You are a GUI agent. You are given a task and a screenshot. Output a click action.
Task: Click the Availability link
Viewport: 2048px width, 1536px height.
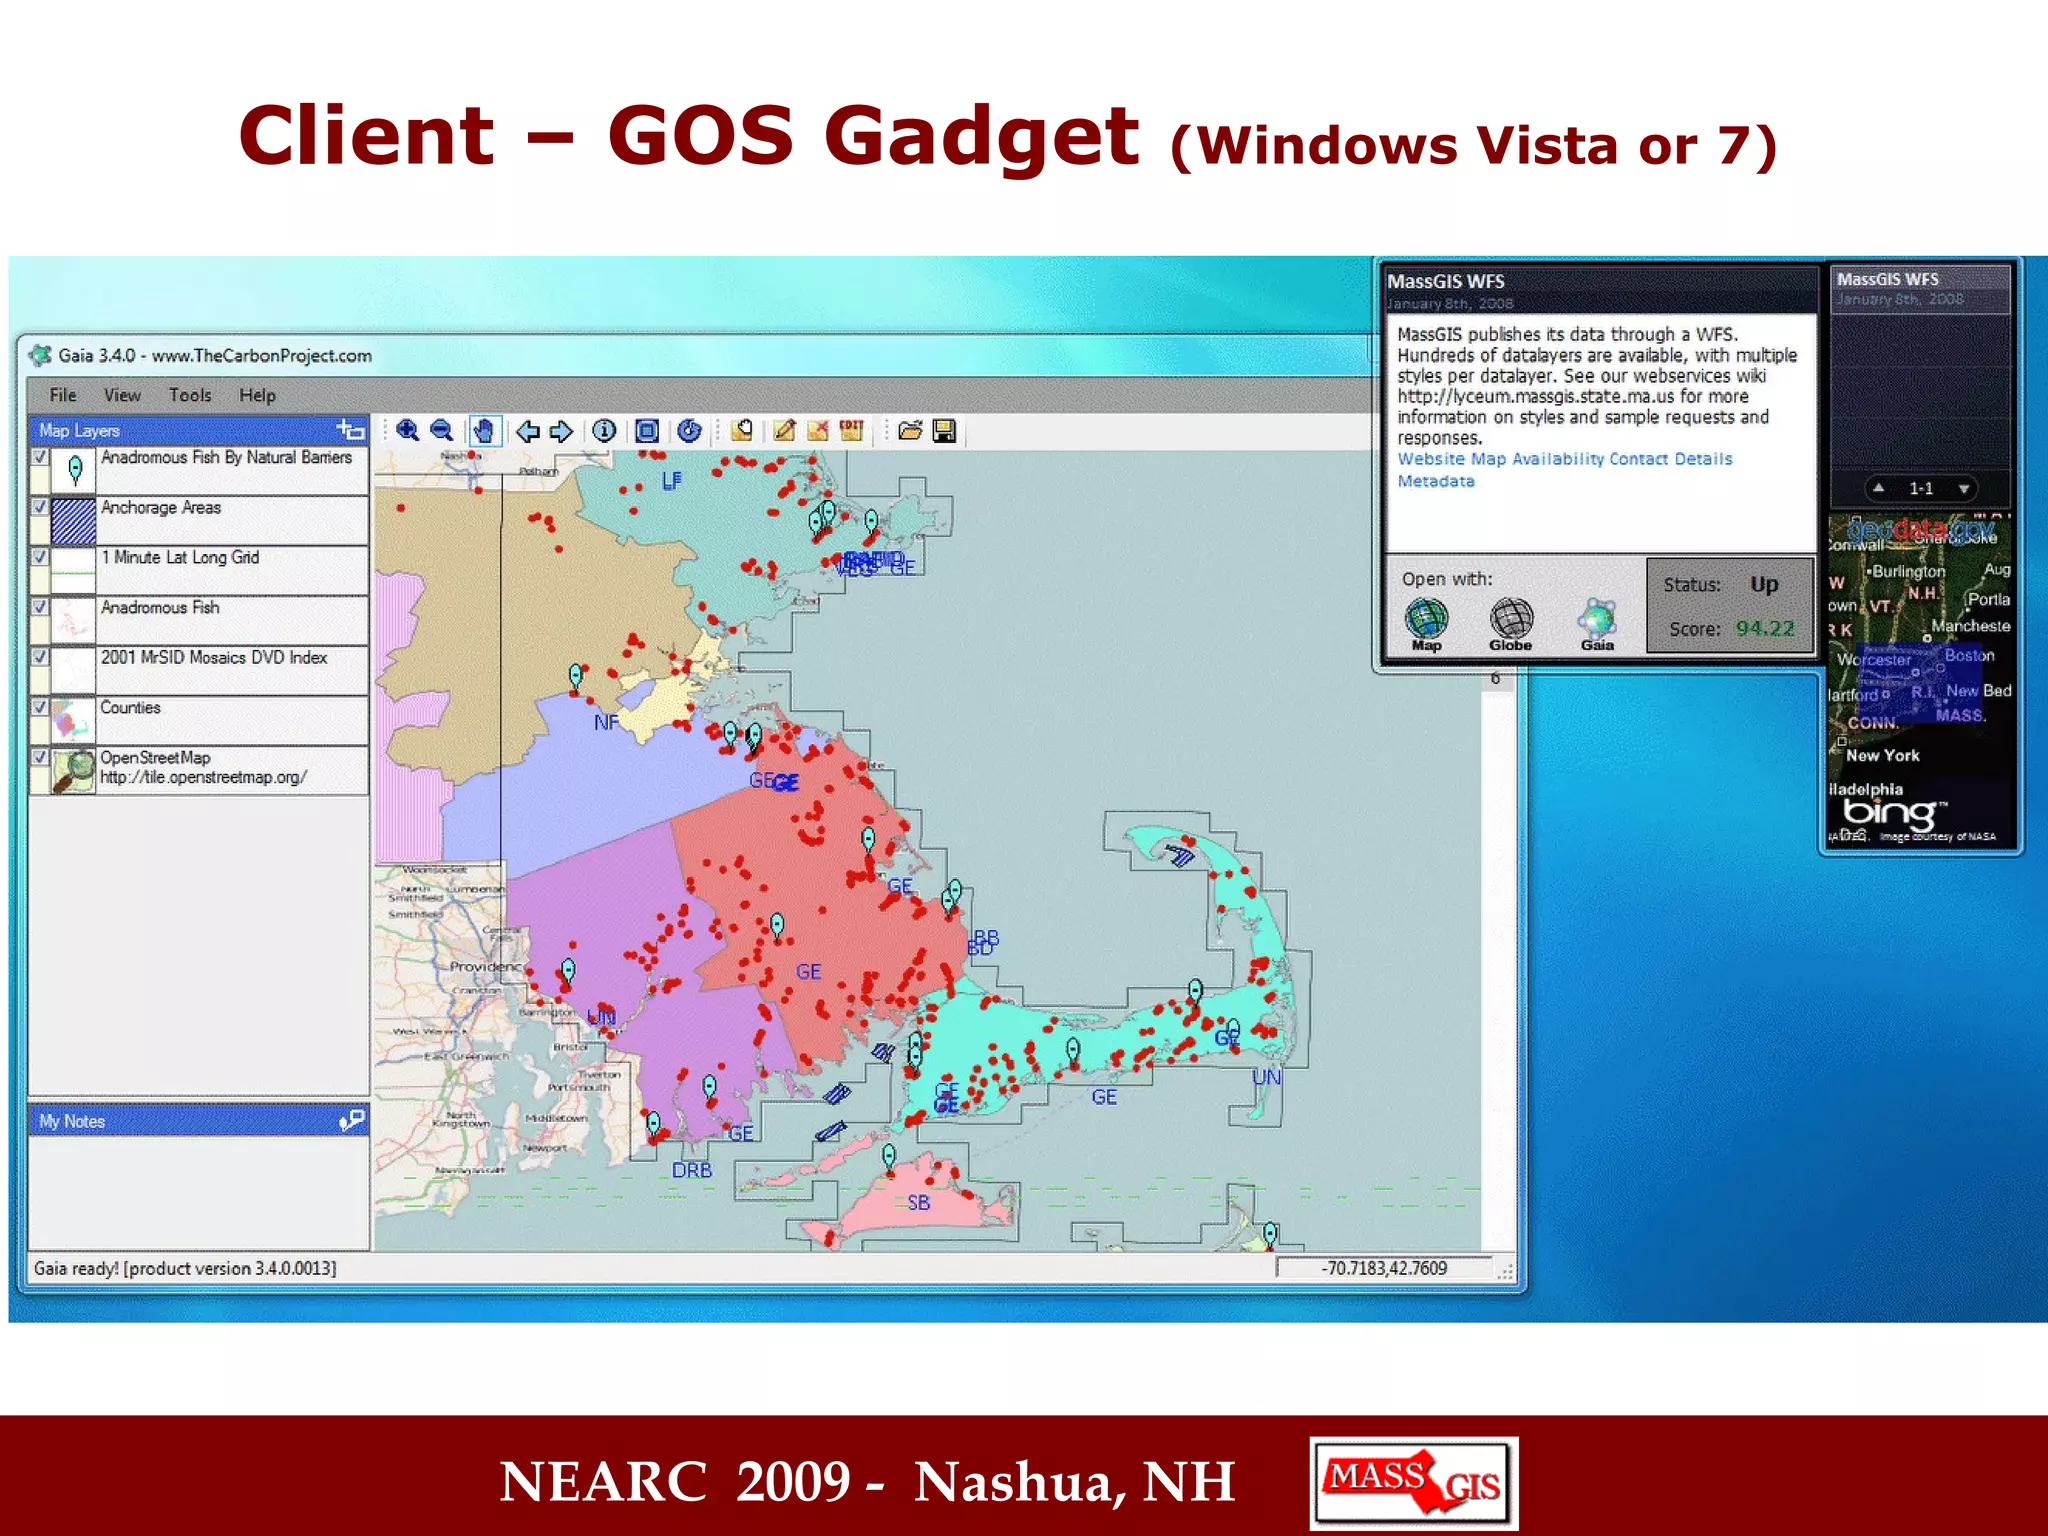tap(1558, 459)
